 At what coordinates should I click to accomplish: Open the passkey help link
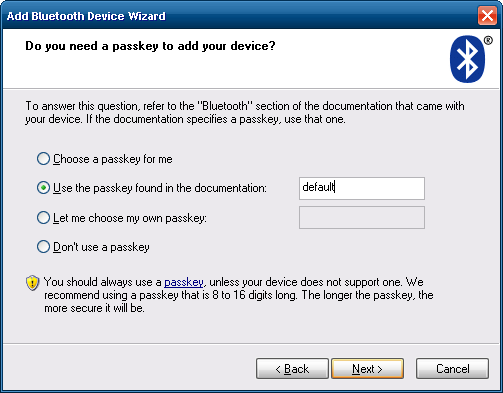[184, 282]
